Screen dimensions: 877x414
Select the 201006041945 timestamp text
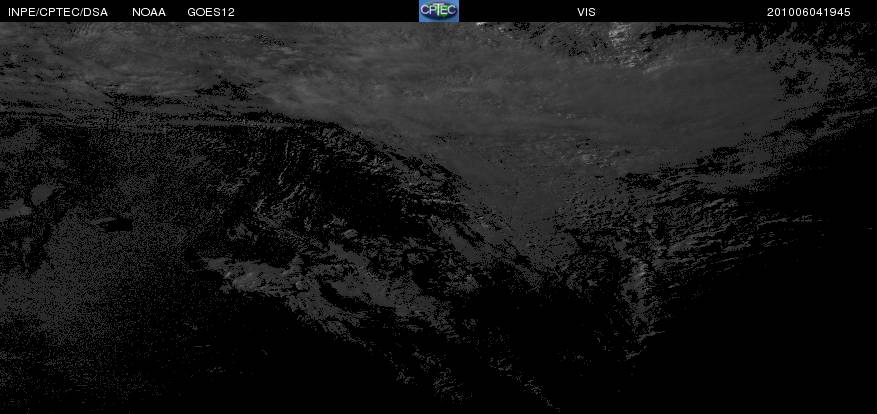[x=808, y=12]
